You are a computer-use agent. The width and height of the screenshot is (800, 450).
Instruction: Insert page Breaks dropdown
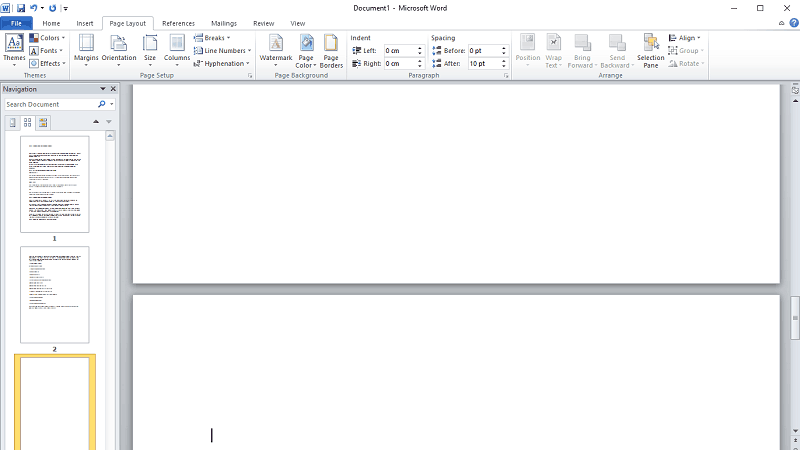[212, 38]
